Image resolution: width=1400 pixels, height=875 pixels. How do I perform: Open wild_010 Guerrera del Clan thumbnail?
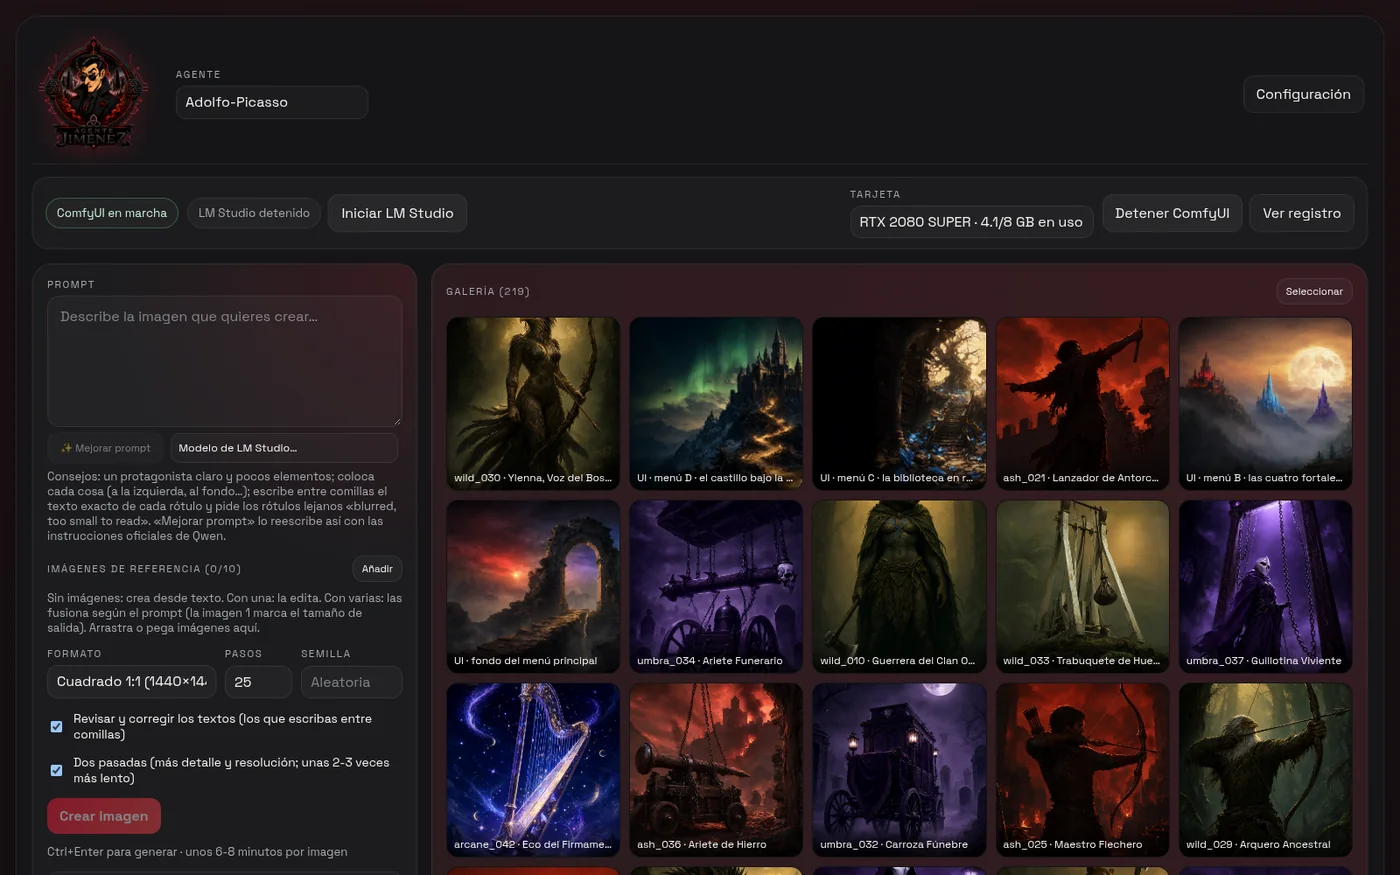(x=899, y=586)
